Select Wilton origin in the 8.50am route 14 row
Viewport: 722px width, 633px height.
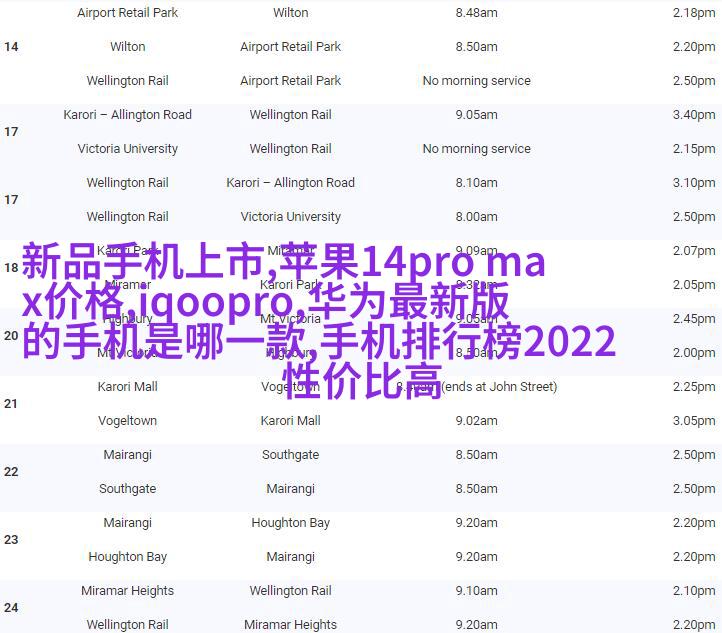click(x=128, y=46)
